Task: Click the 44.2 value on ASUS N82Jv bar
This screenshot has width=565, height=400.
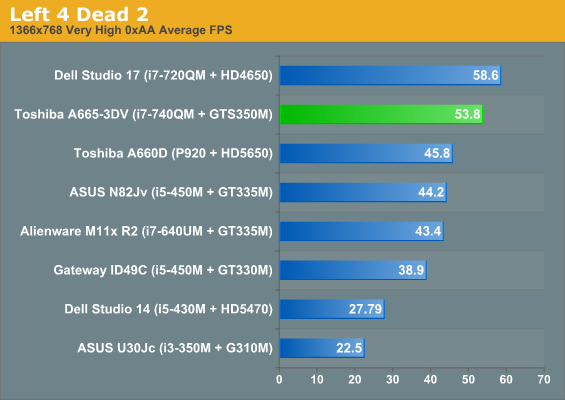Action: click(x=431, y=192)
